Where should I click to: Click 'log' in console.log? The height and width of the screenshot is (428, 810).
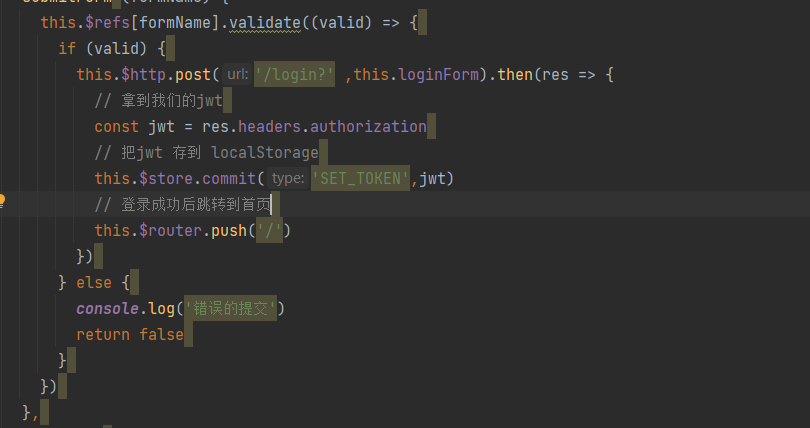(162, 309)
